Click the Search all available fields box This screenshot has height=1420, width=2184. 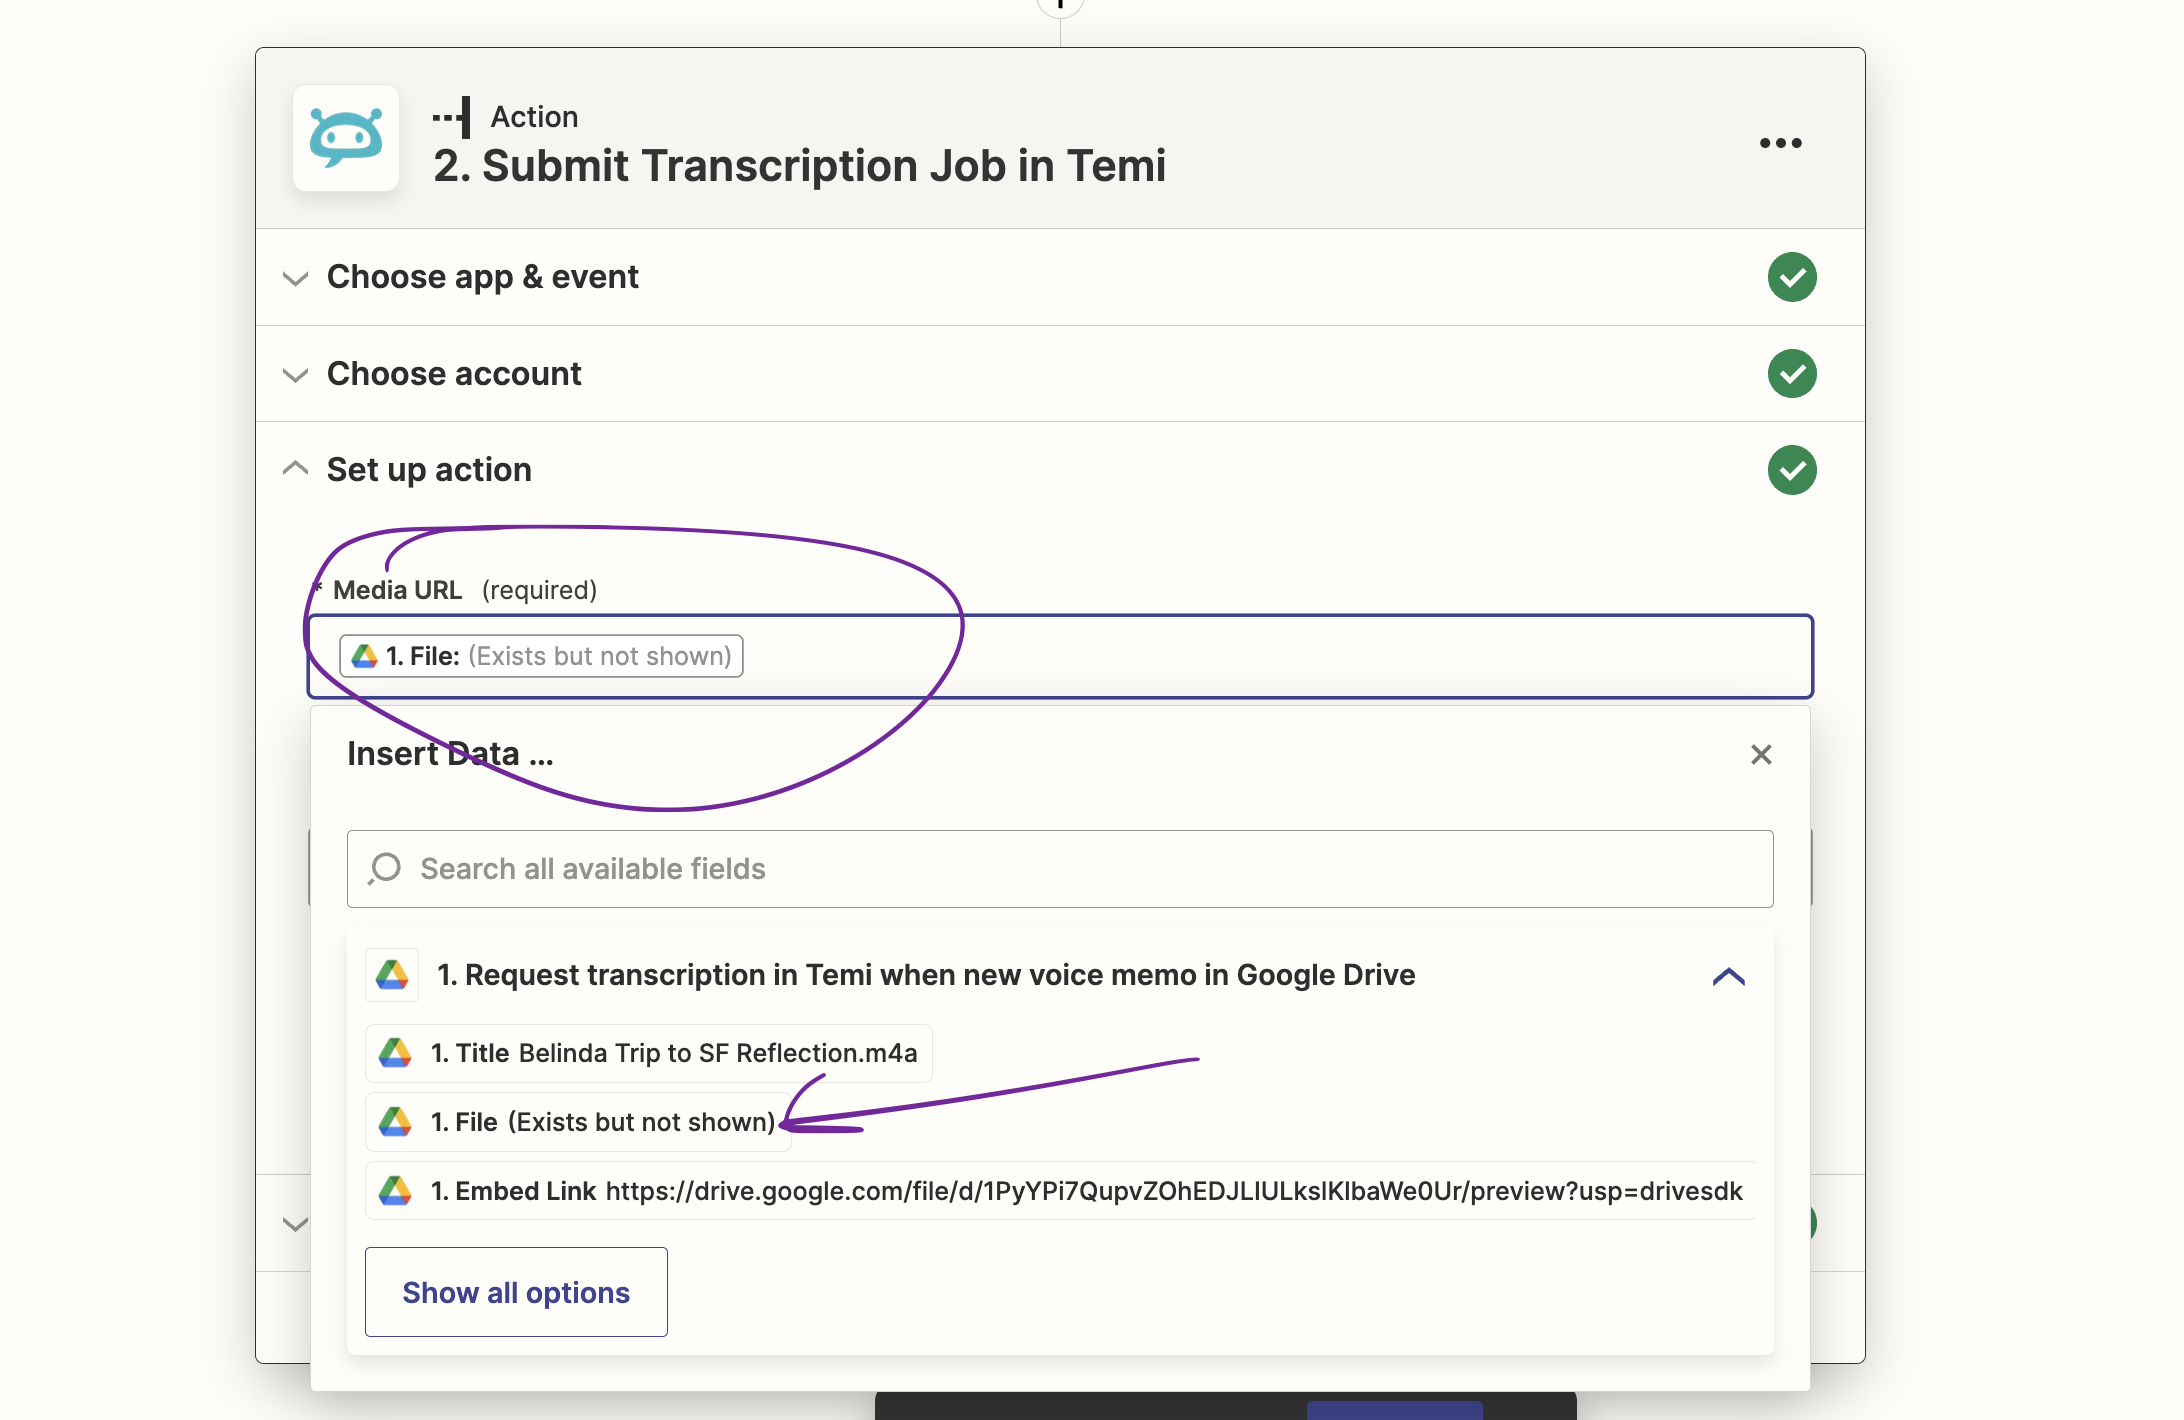(1060, 869)
